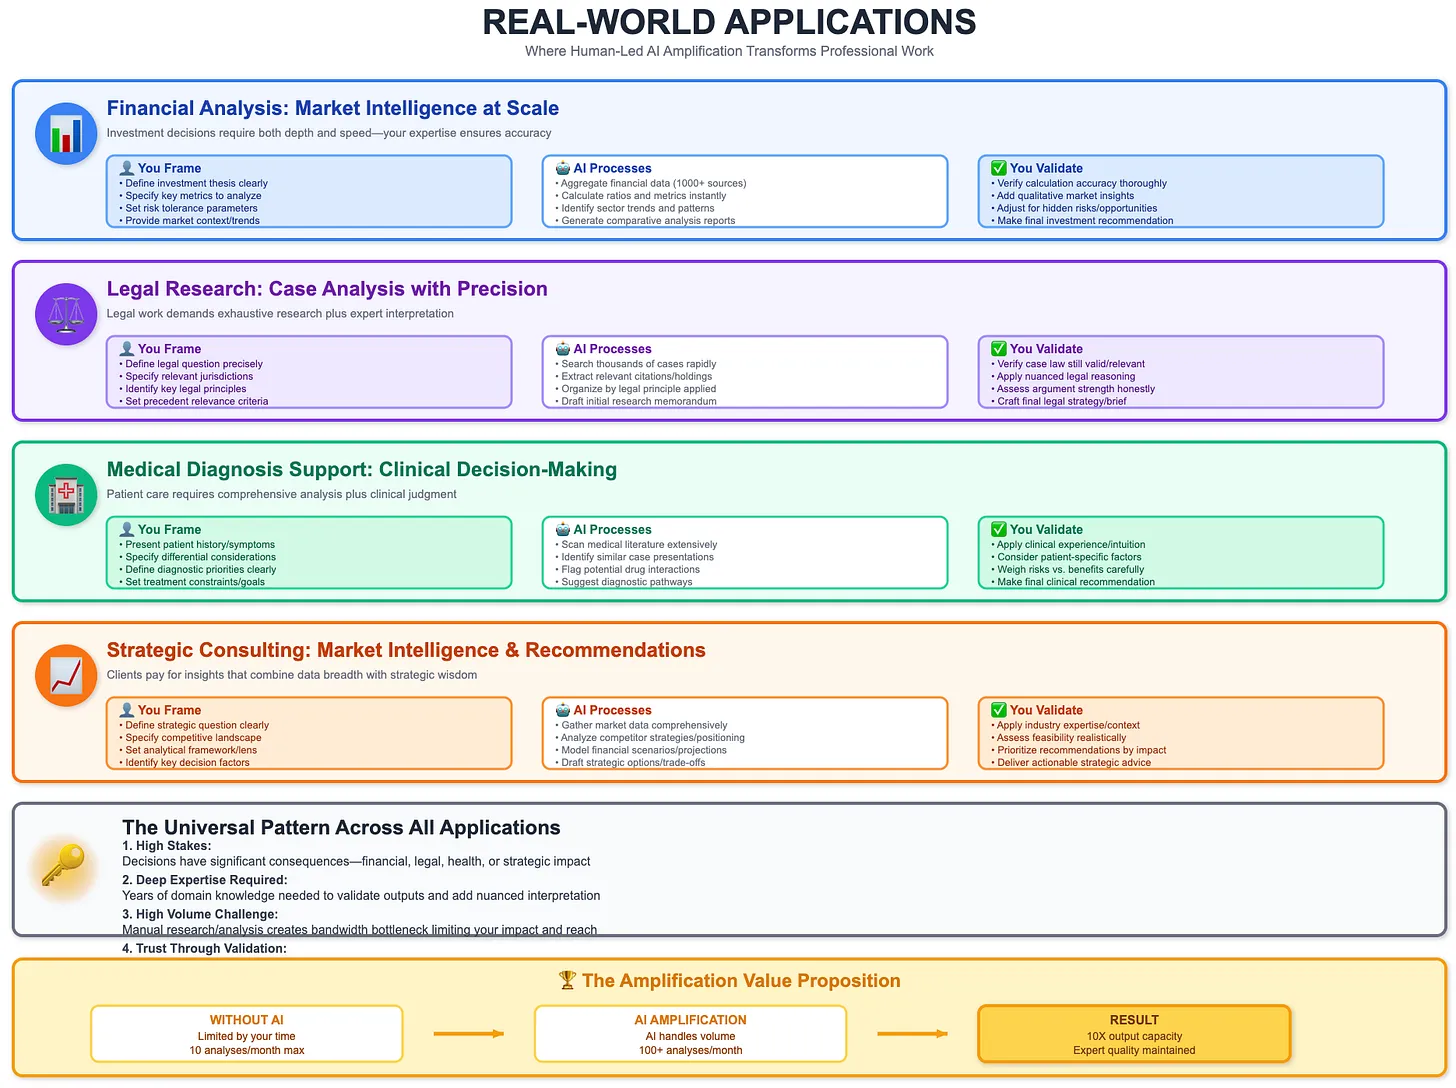Expand the Trust Through Validation item

pyautogui.click(x=204, y=948)
